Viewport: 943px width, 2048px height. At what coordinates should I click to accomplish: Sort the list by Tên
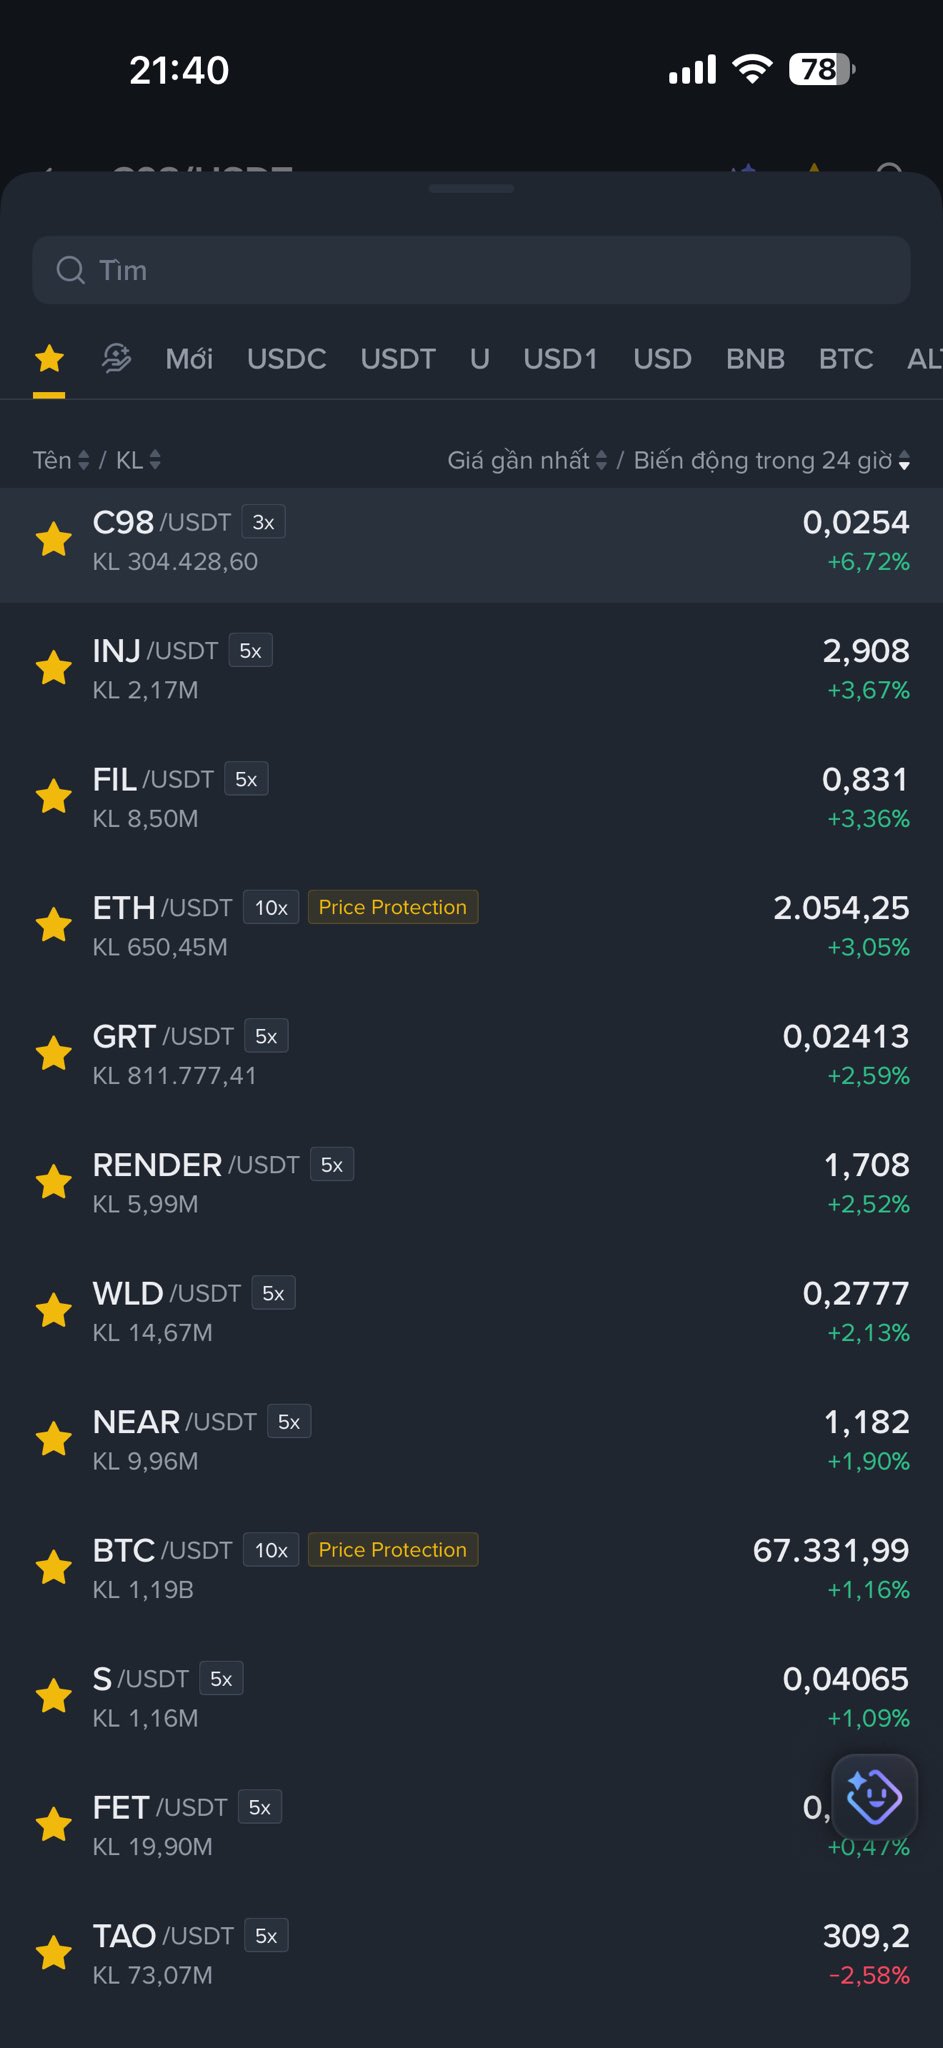61,460
